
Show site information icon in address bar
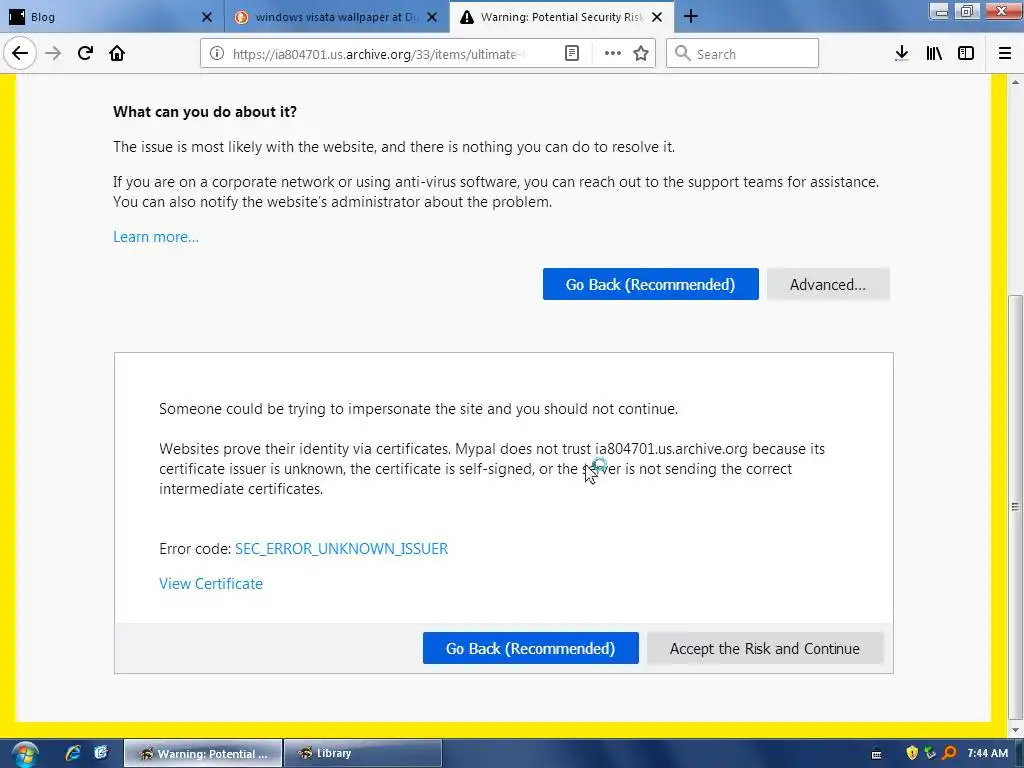[217, 54]
